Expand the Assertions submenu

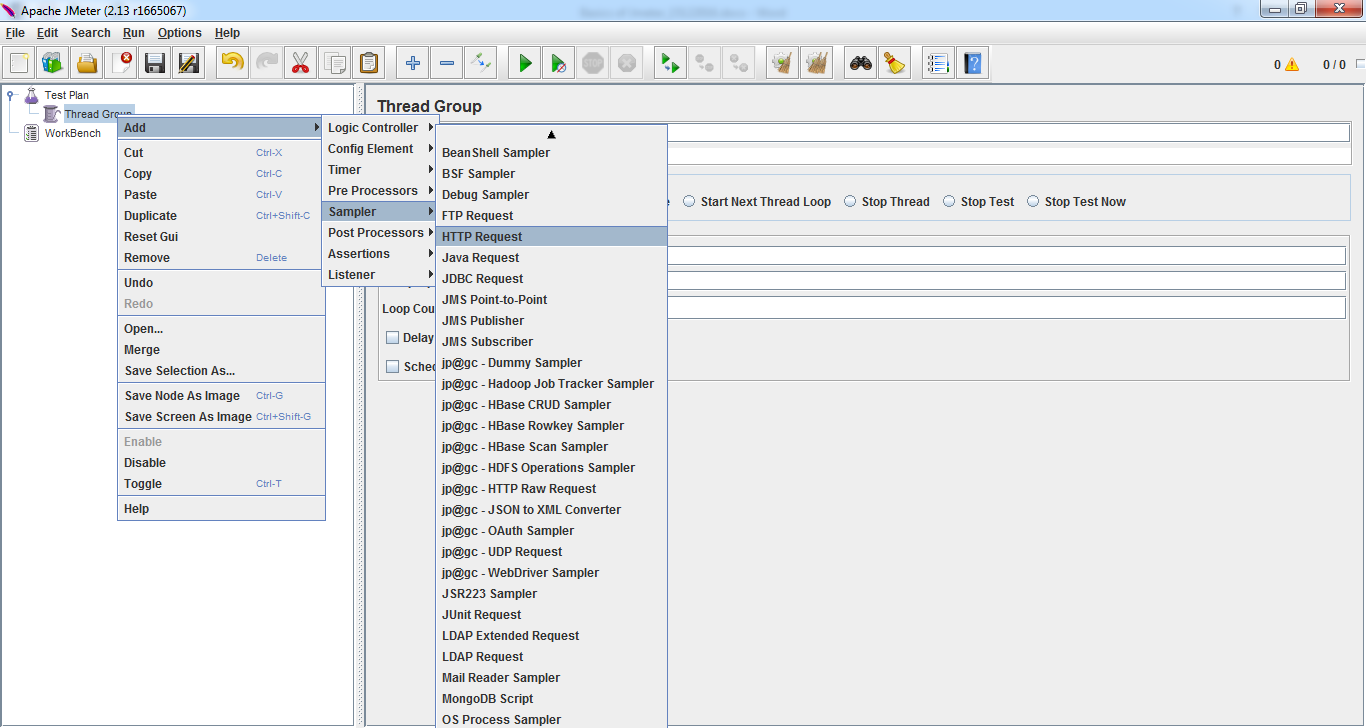coord(380,254)
